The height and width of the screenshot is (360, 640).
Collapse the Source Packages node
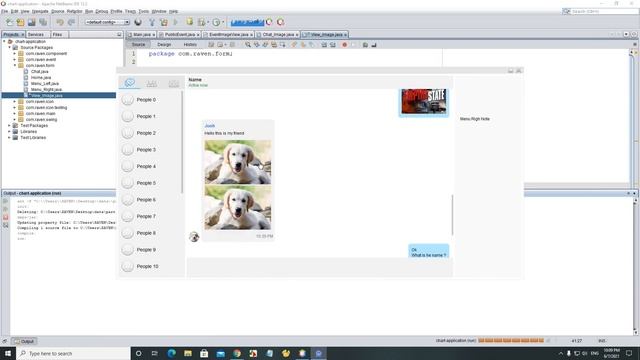(10, 47)
